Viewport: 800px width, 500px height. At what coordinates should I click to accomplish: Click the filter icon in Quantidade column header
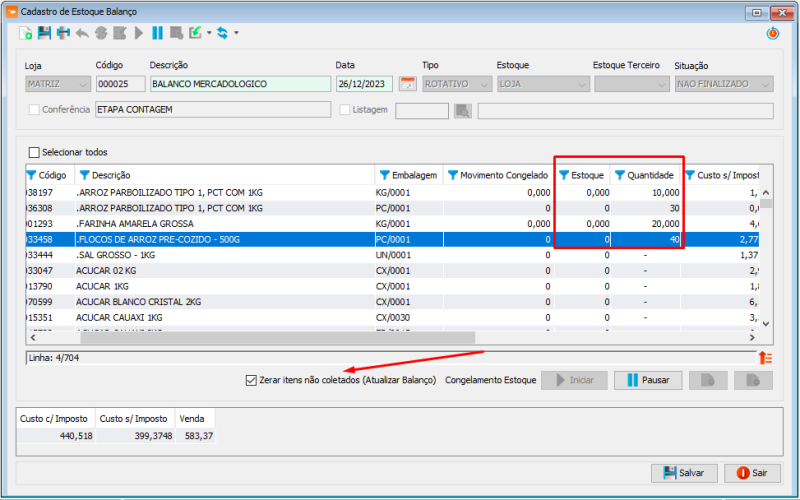619,175
